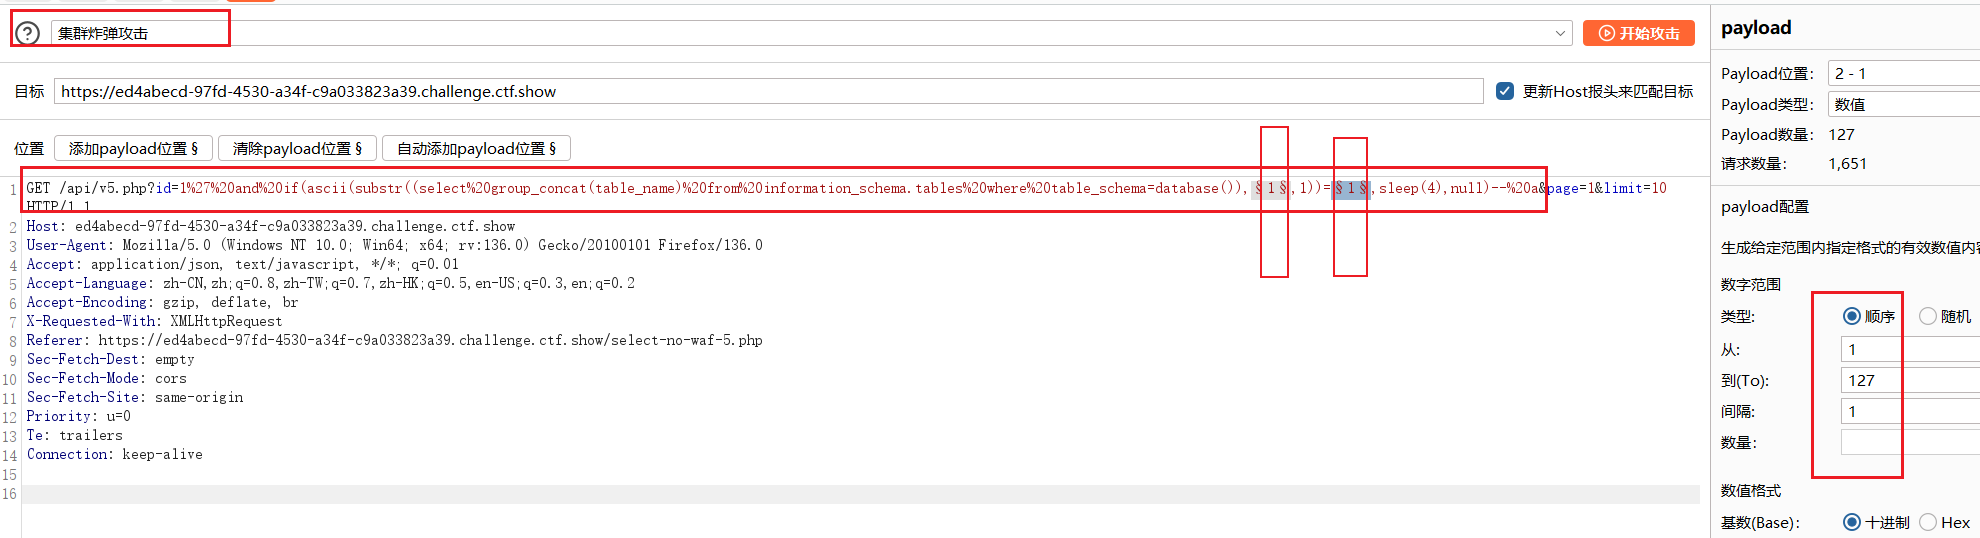Click 自动添加payload位置 § button
This screenshot has width=1980, height=538.
point(476,148)
